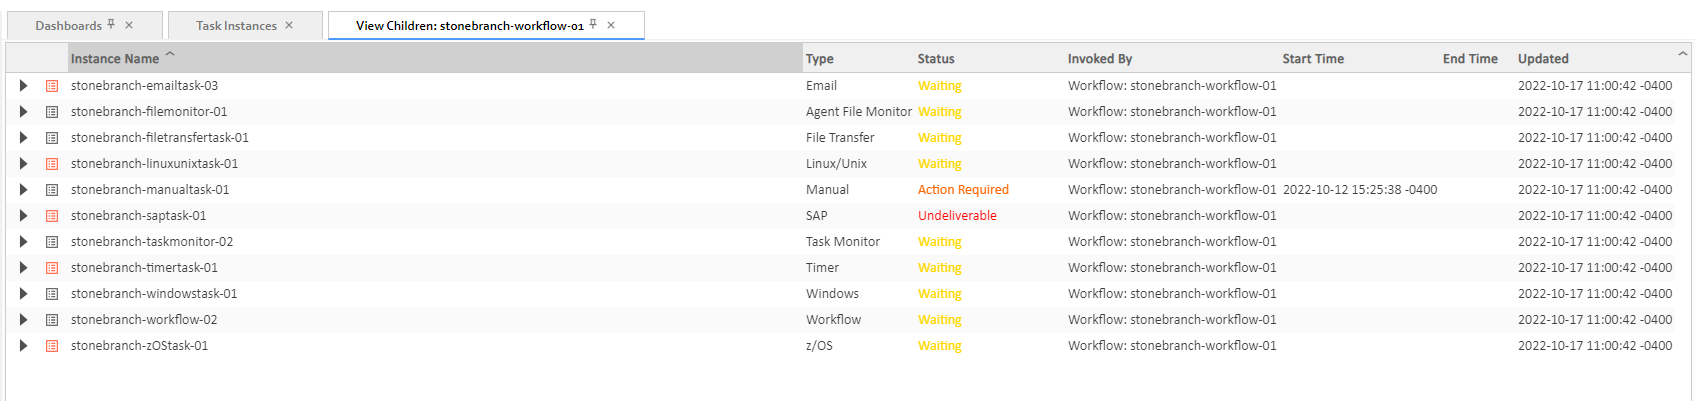Click the pin icon on View Children tab
This screenshot has height=401, width=1695.
coord(593,25)
